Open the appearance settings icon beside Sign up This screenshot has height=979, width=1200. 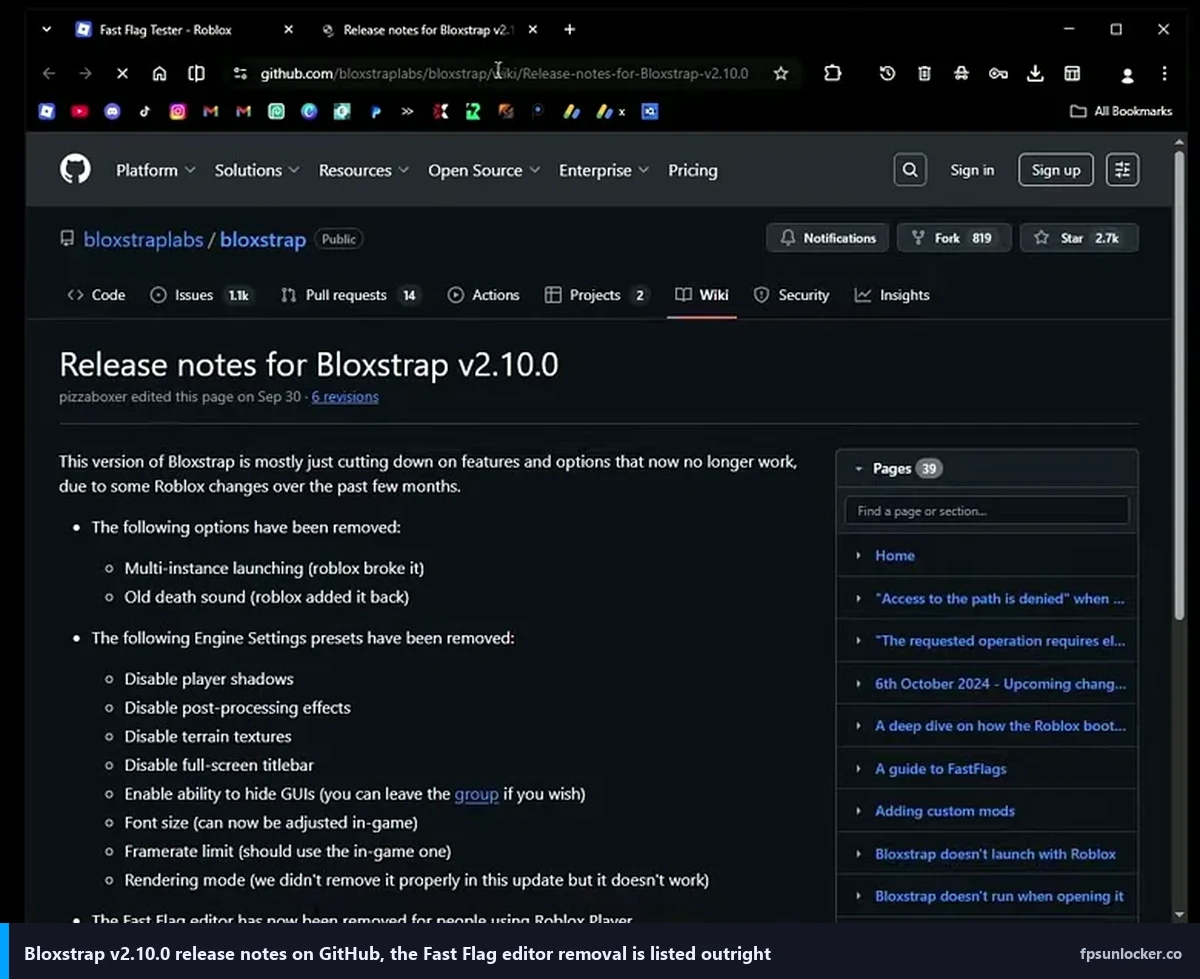[1122, 170]
